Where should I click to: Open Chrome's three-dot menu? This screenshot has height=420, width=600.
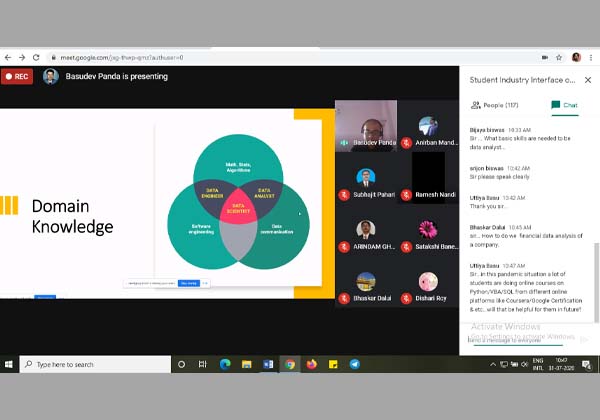[x=591, y=57]
